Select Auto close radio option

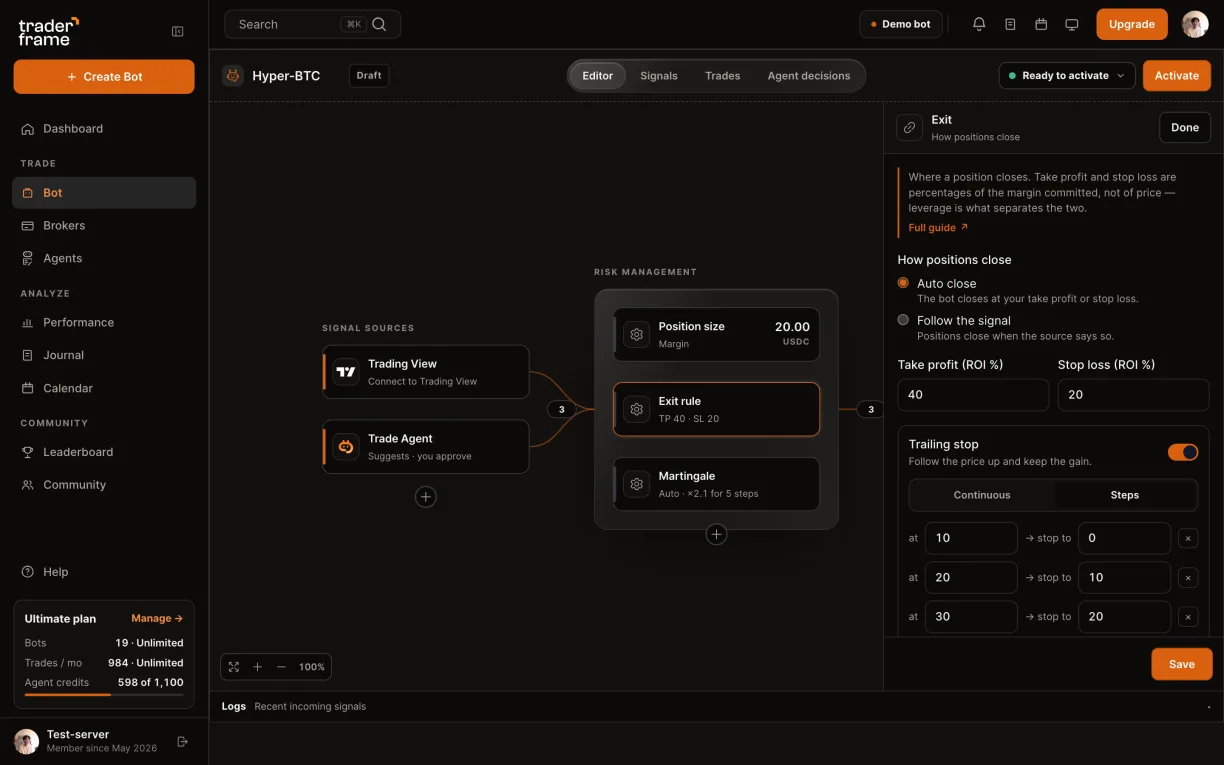pos(903,283)
